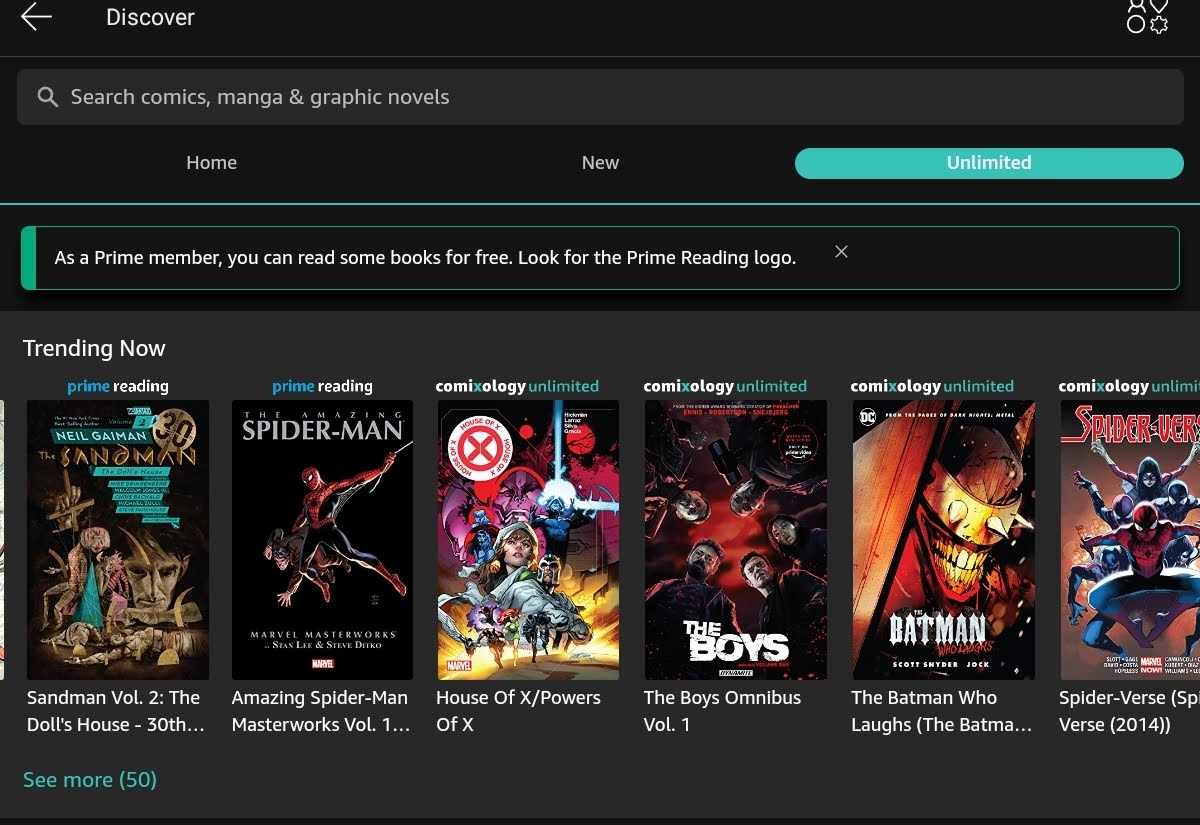
Task: Click the House Of X/Powers Of X title
Action: (x=519, y=711)
